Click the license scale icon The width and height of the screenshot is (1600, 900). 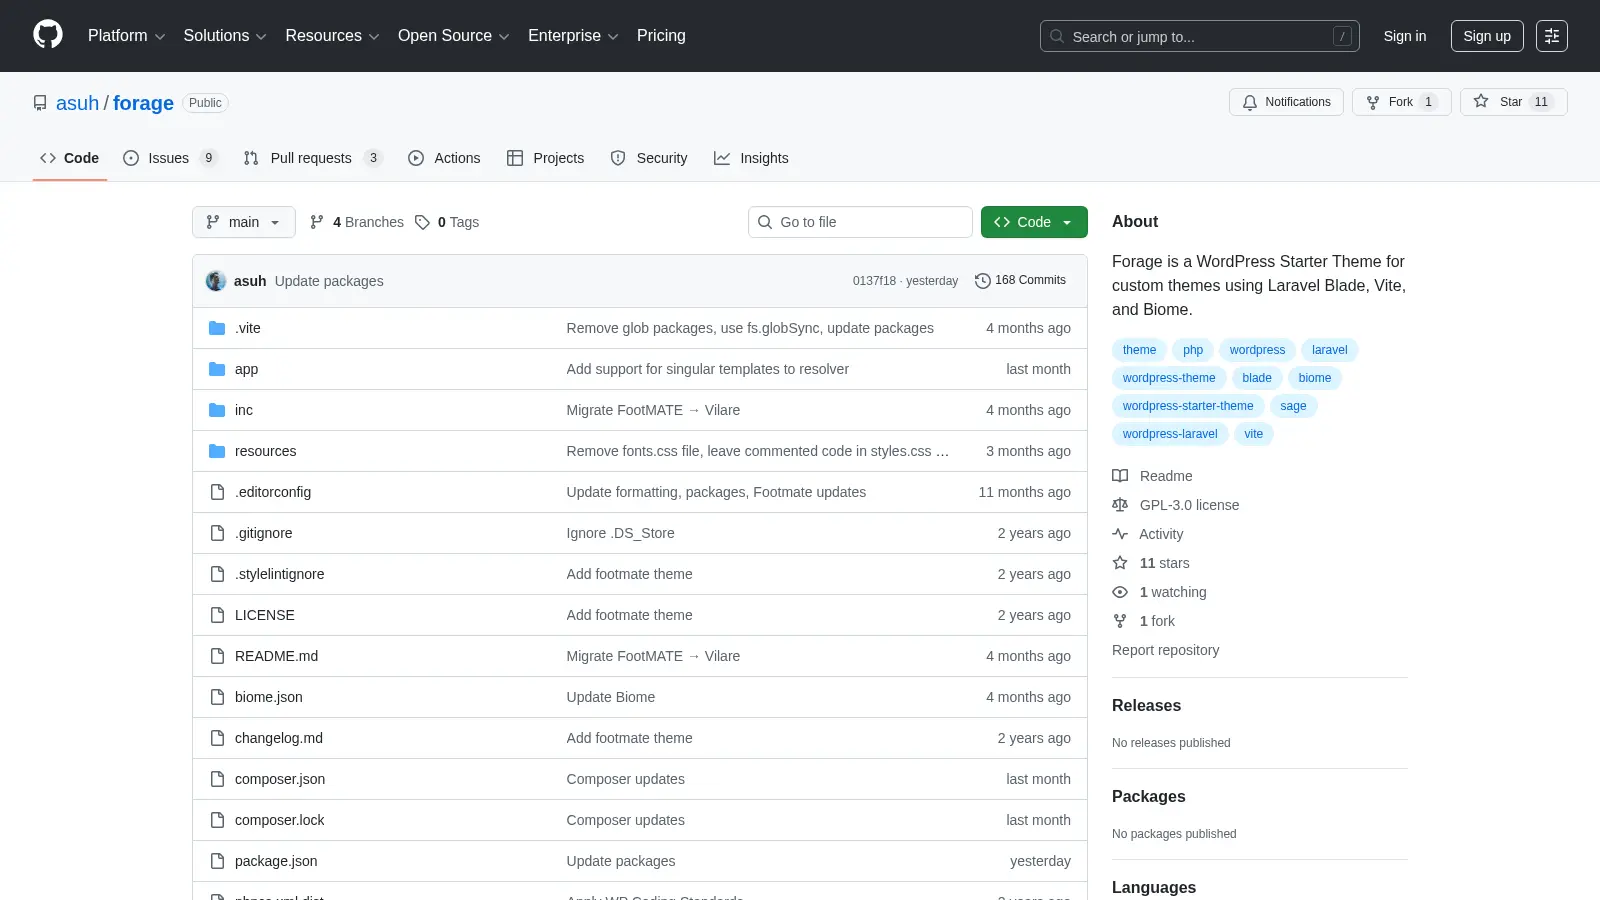point(1120,505)
